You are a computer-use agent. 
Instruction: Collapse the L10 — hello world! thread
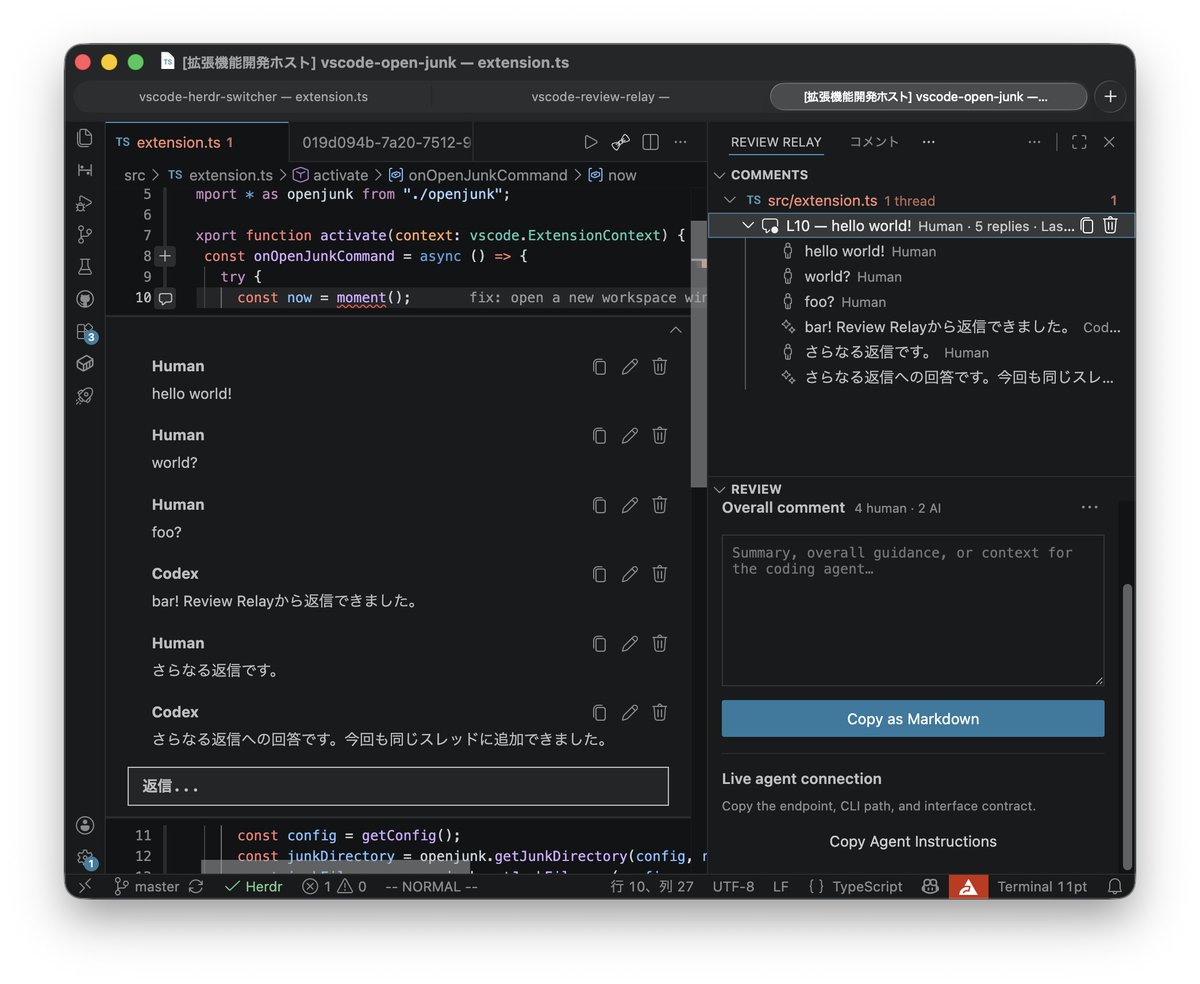749,226
